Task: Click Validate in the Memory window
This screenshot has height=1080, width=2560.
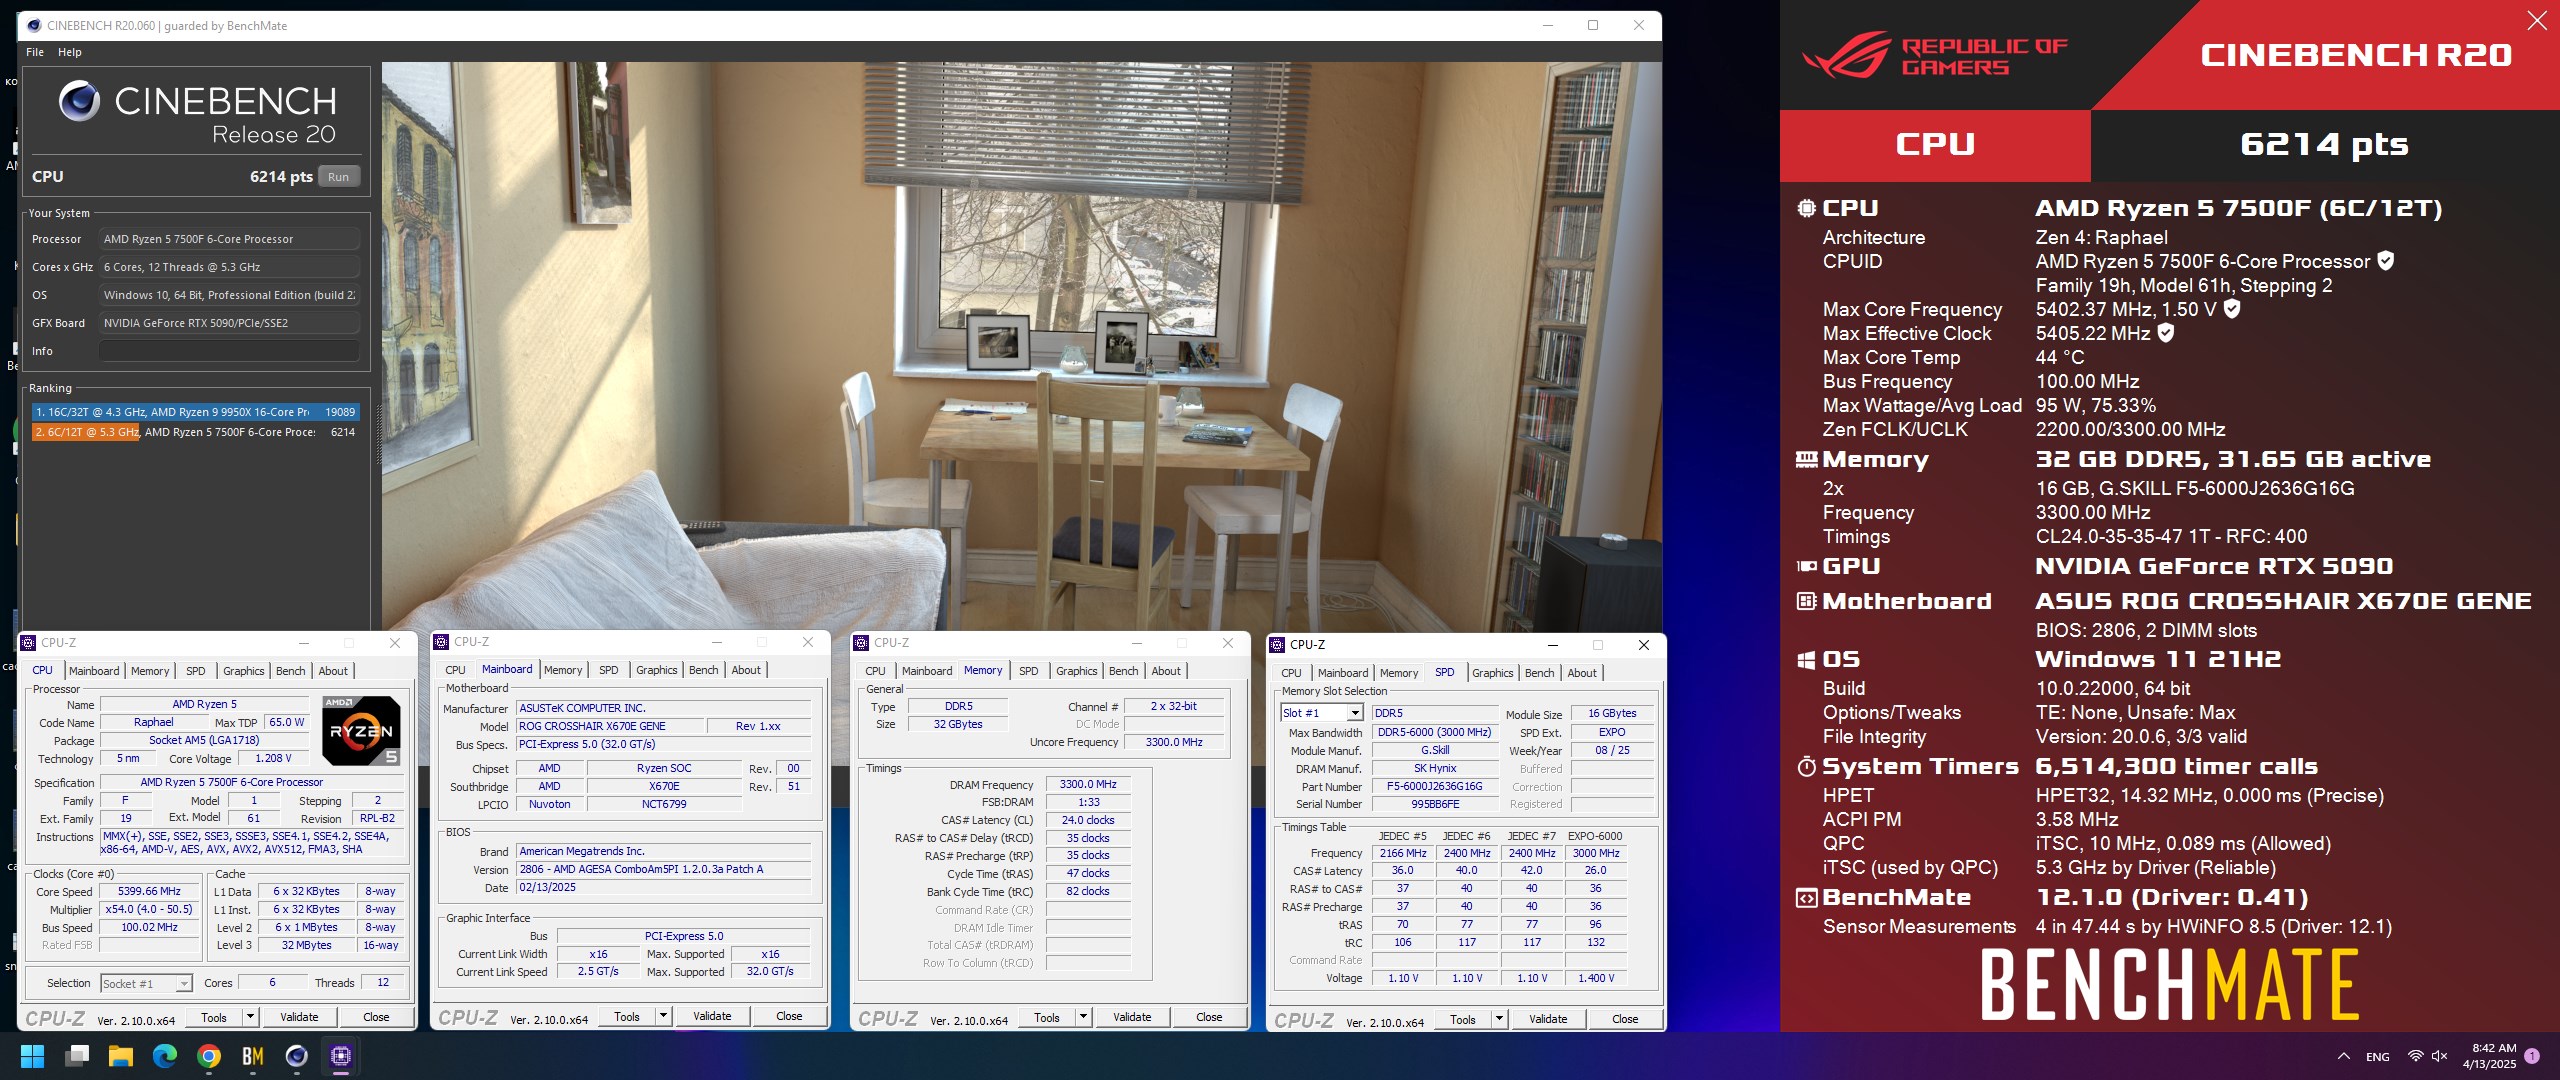Action: click(x=1132, y=1017)
